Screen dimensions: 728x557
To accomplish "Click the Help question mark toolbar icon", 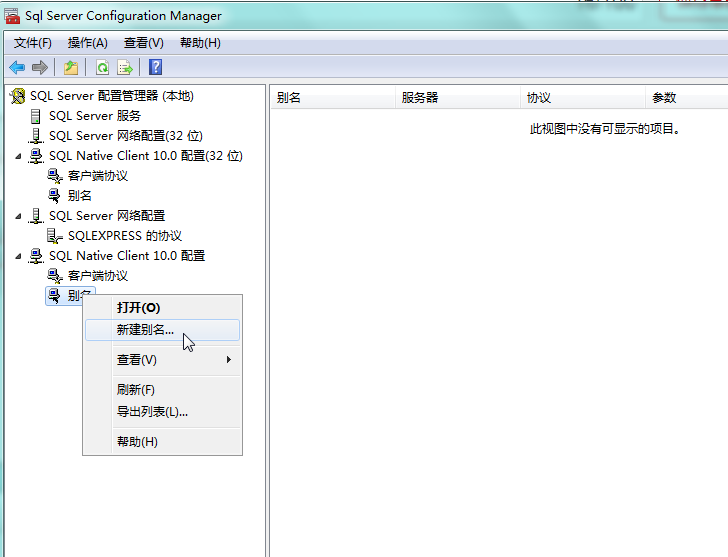I will click(x=156, y=67).
